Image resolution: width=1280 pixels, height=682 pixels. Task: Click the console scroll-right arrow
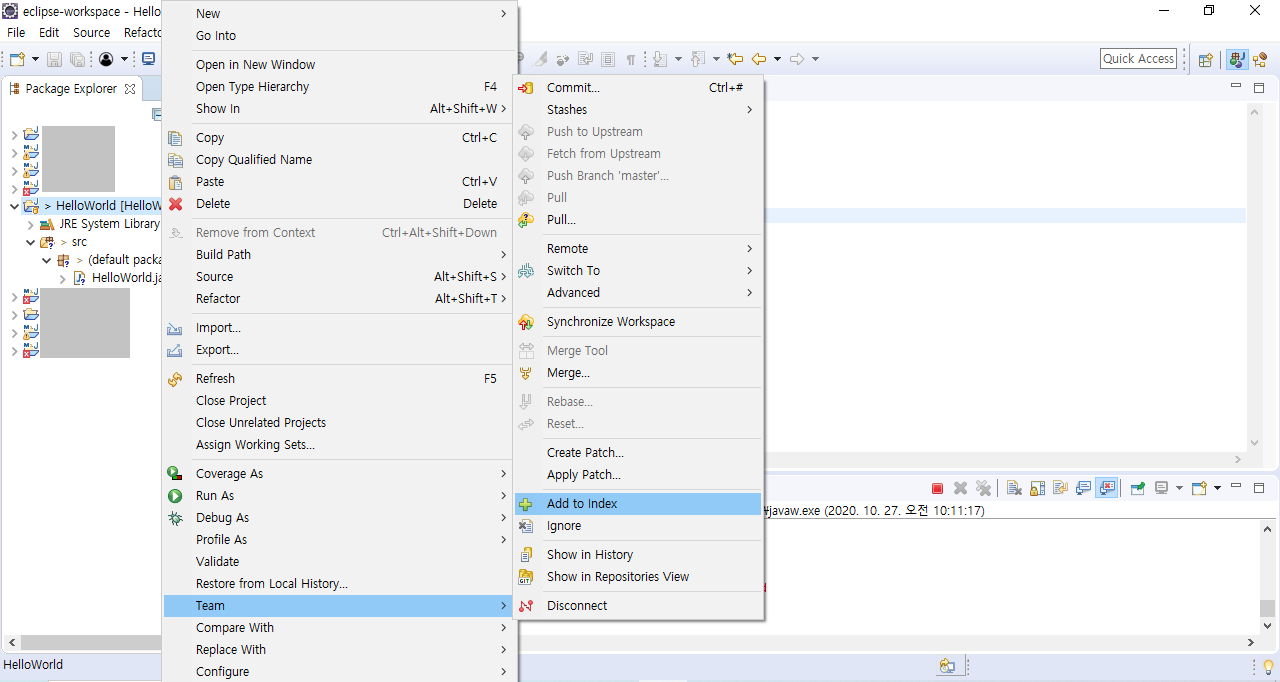click(x=1251, y=643)
